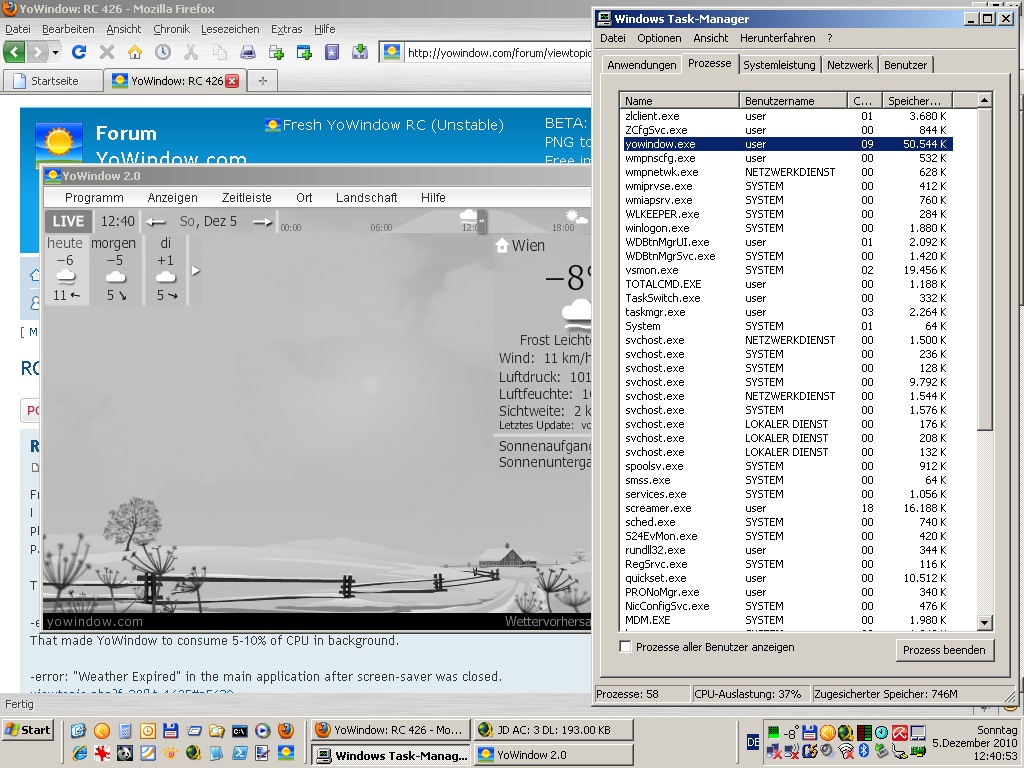Click Prozess beenden button
Screen dimensions: 1024x768
[944, 650]
